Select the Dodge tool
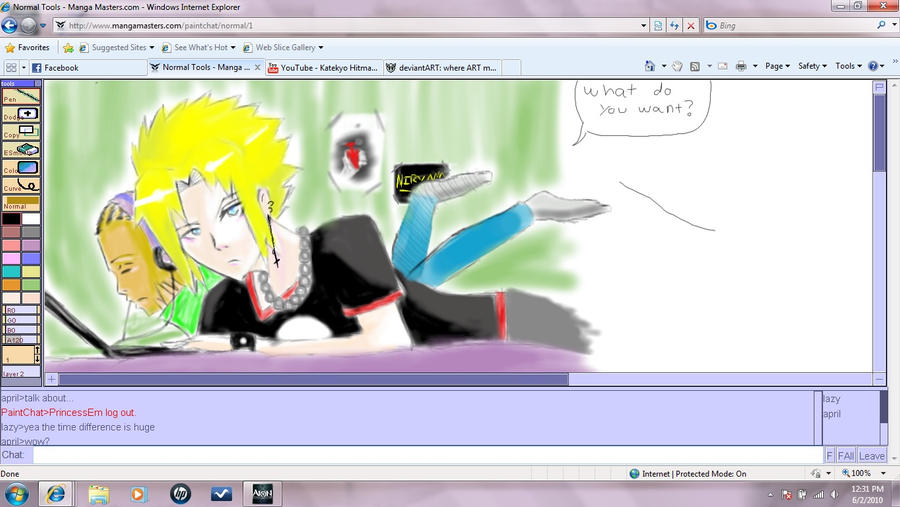Viewport: 900px width, 507px height. 21,114
